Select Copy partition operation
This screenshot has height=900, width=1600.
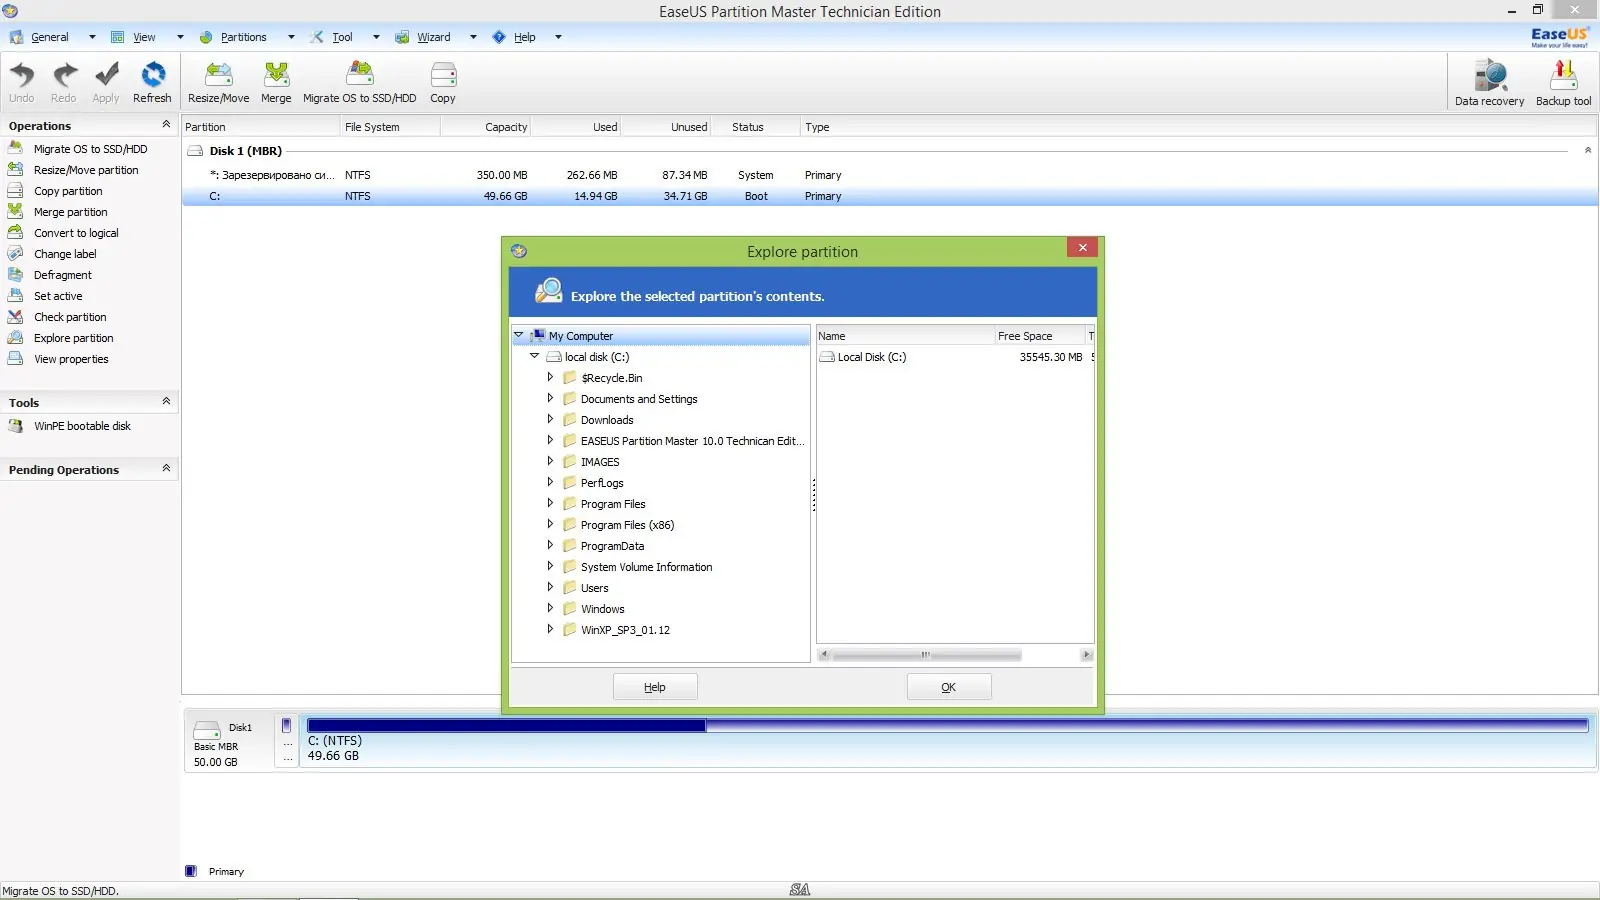point(68,191)
